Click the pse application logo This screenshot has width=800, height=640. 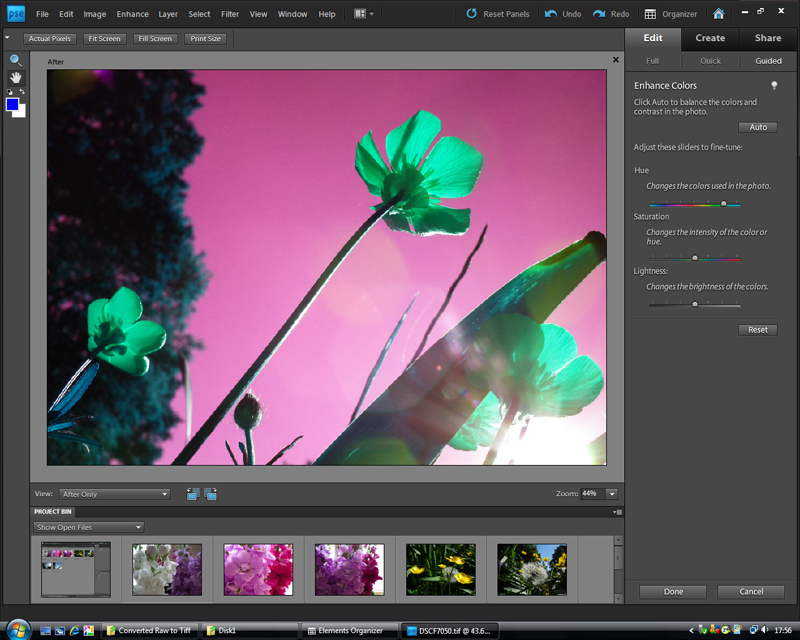(x=16, y=14)
